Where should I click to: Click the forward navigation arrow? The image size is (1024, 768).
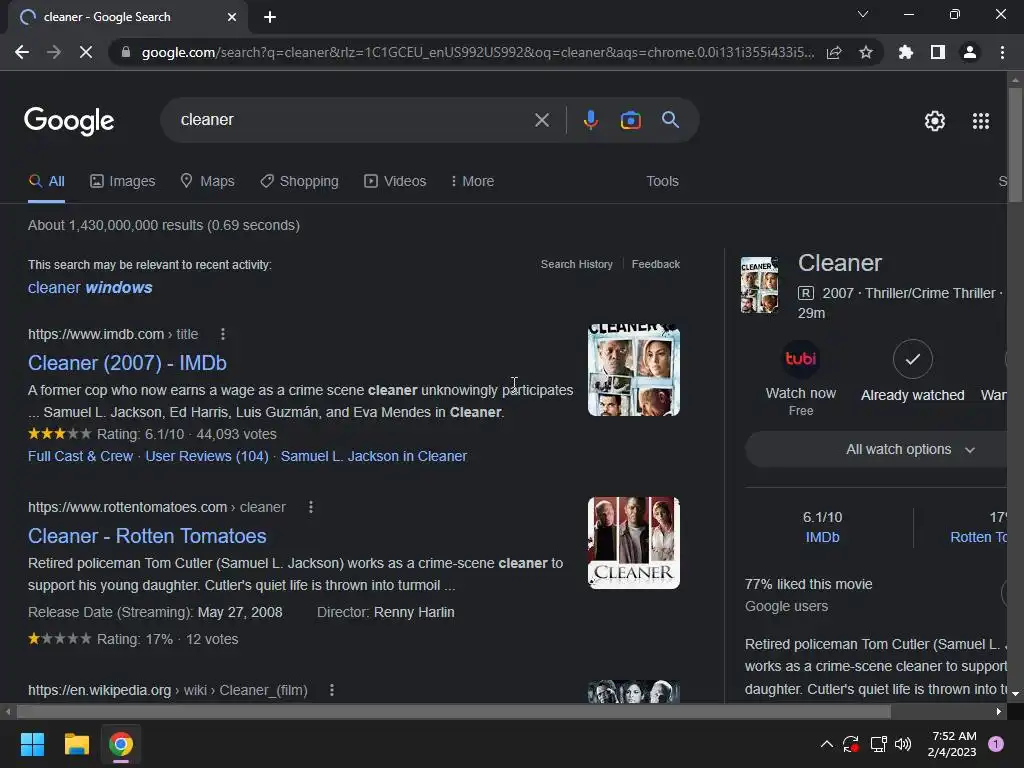coord(54,52)
